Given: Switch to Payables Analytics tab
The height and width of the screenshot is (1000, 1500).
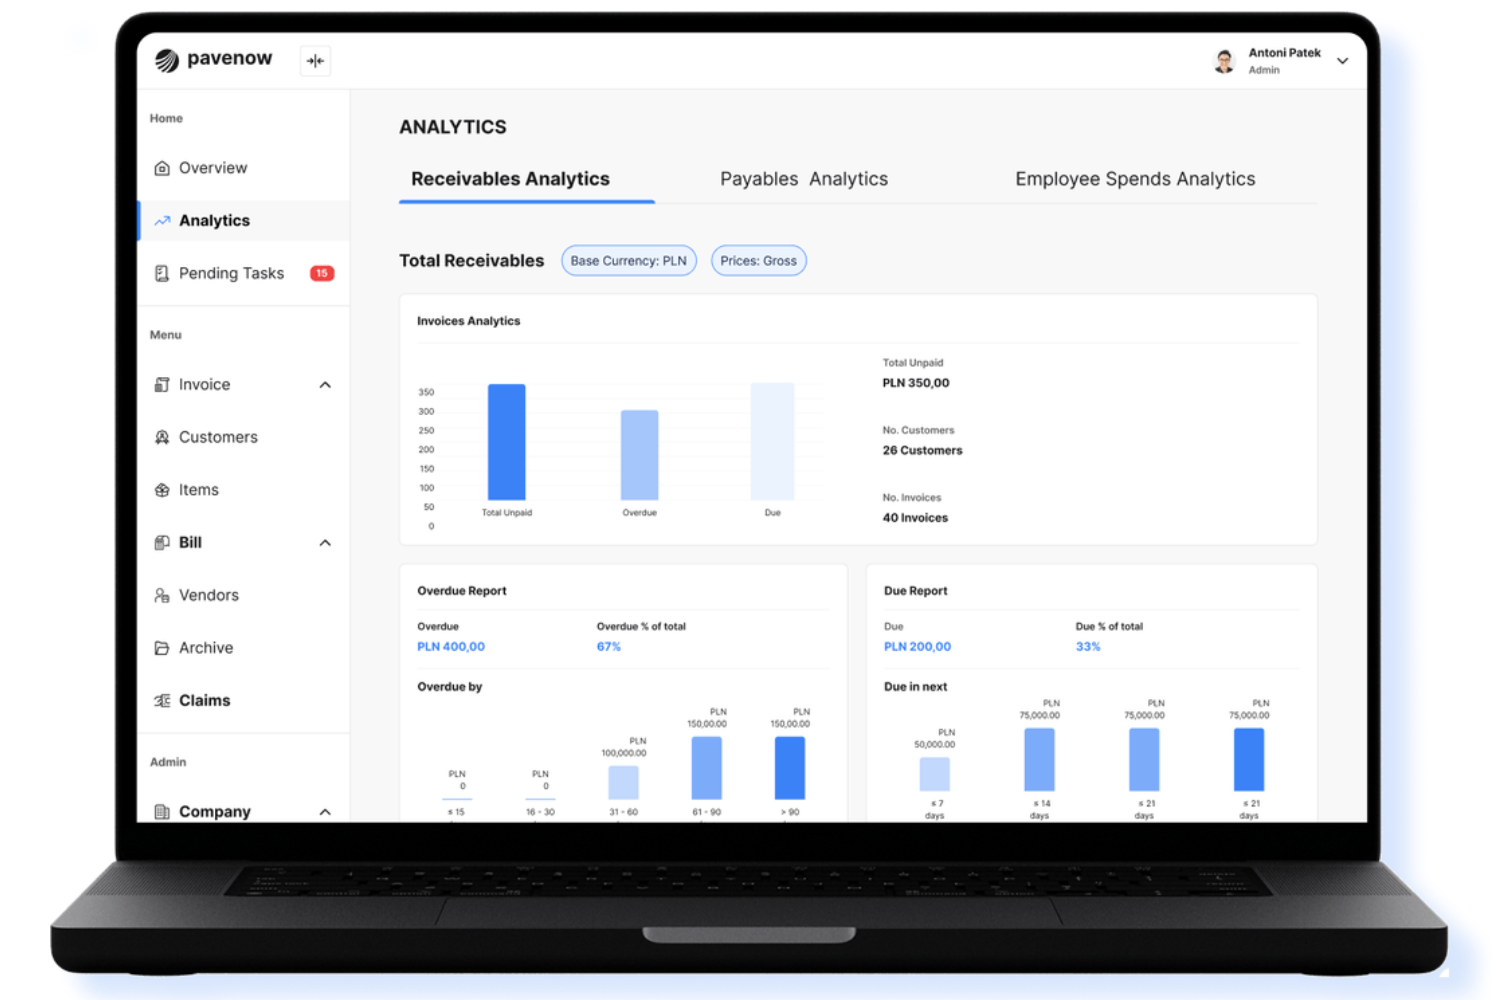Looking at the screenshot, I should point(804,179).
